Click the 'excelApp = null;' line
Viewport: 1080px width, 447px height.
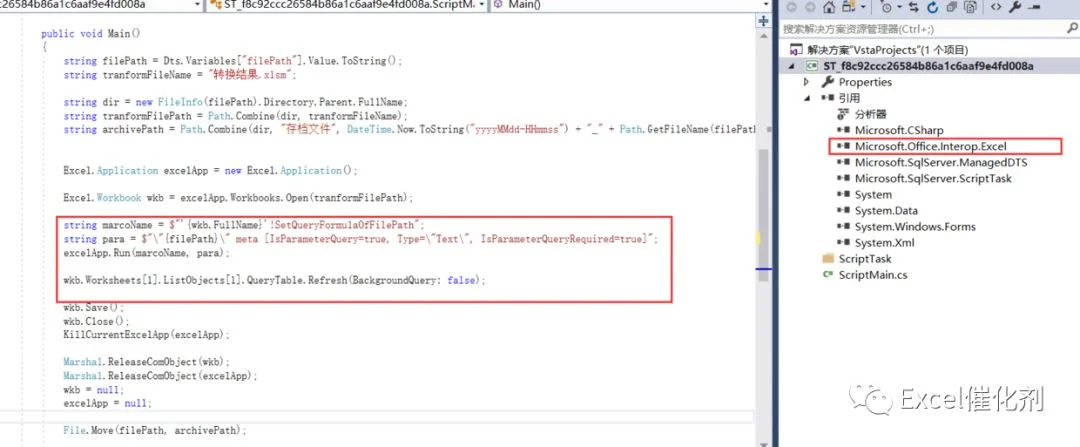107,403
